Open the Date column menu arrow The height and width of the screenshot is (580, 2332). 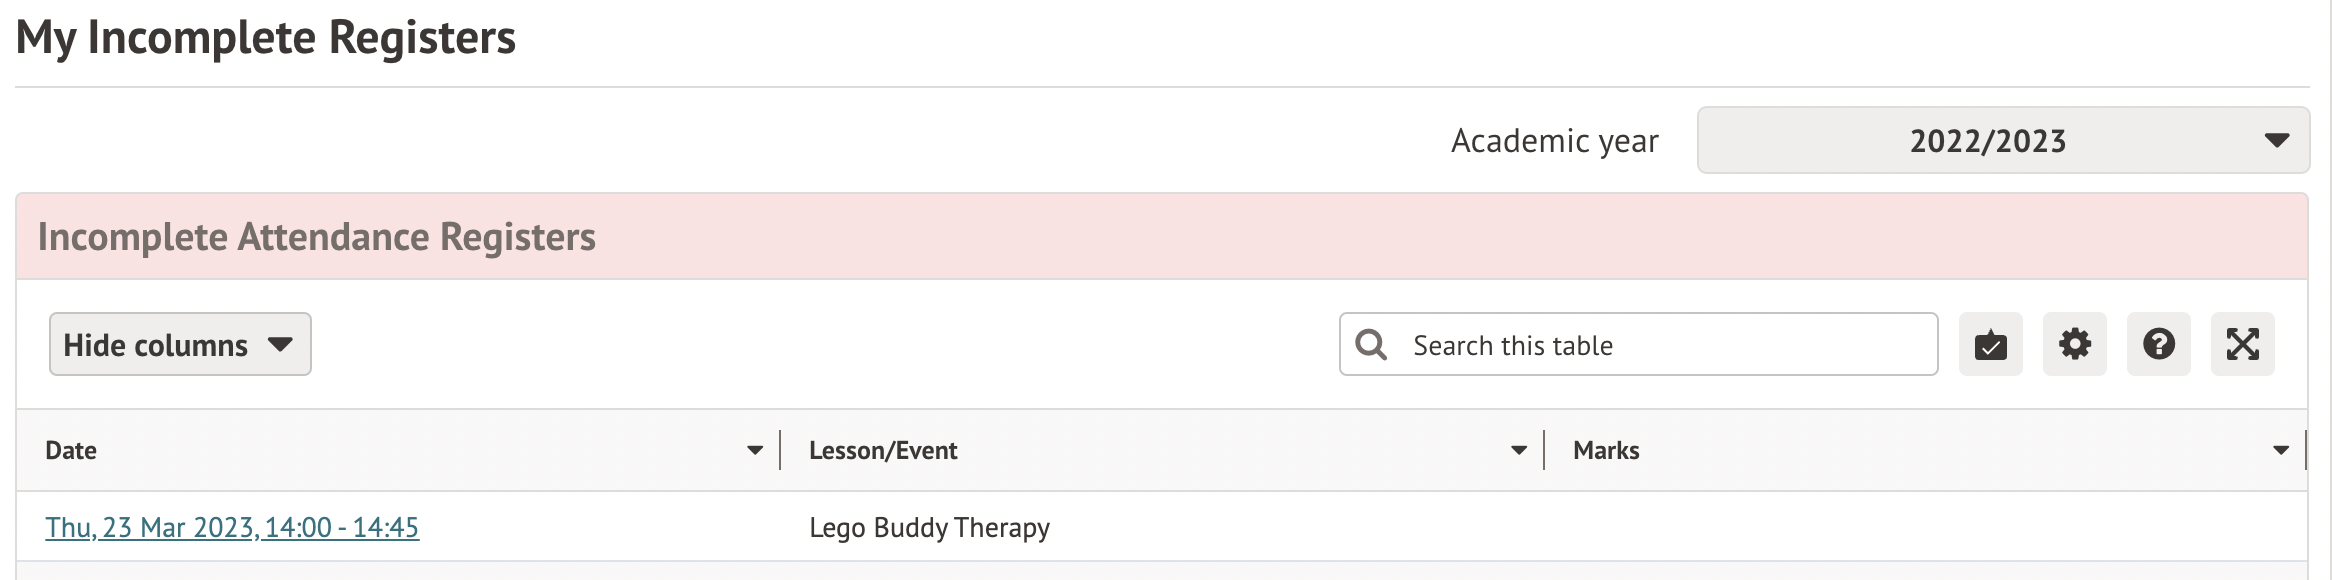click(x=755, y=451)
